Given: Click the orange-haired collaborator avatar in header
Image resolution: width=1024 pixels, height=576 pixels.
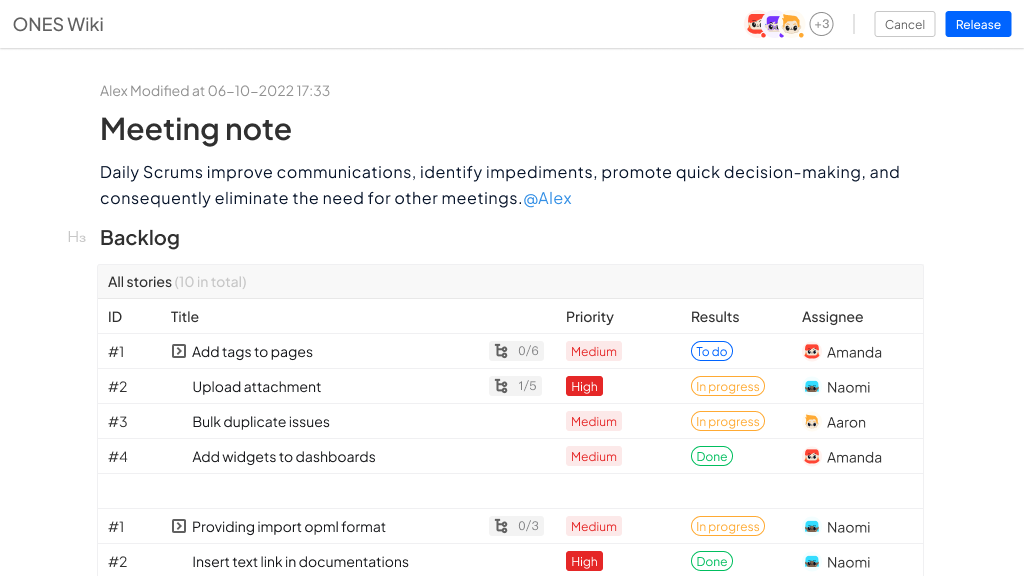Looking at the screenshot, I should [x=792, y=25].
